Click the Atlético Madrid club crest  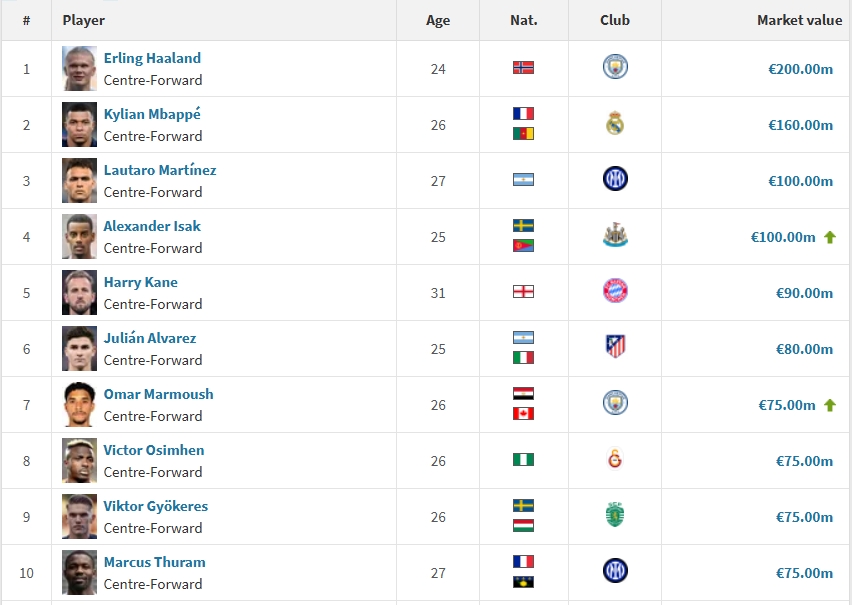[x=615, y=348]
